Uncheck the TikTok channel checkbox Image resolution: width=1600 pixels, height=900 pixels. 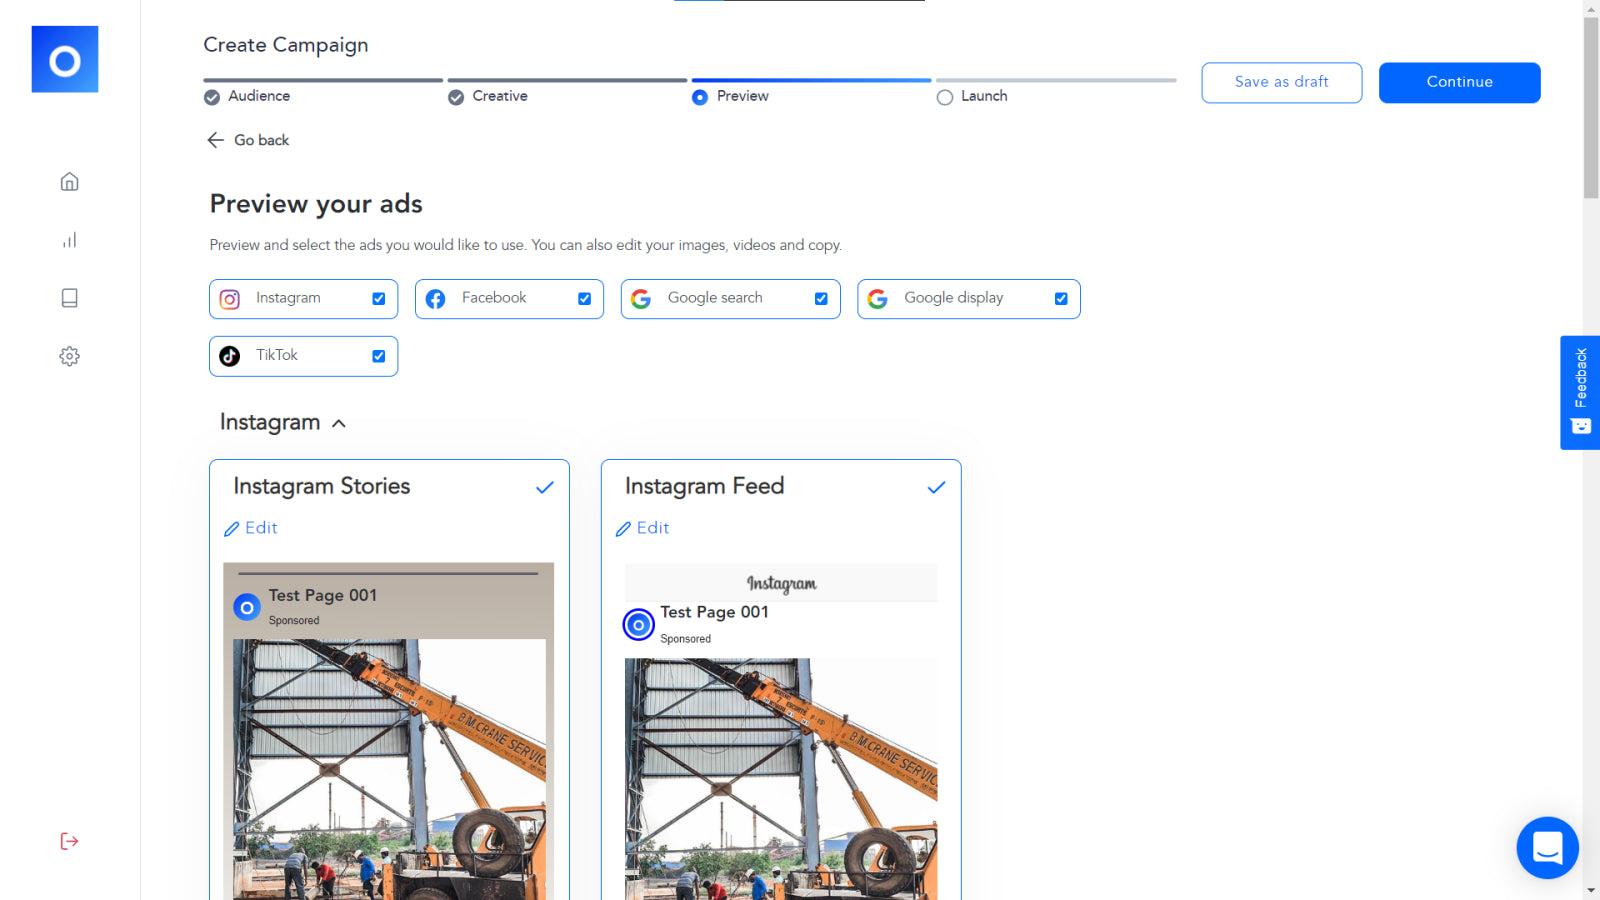378,355
